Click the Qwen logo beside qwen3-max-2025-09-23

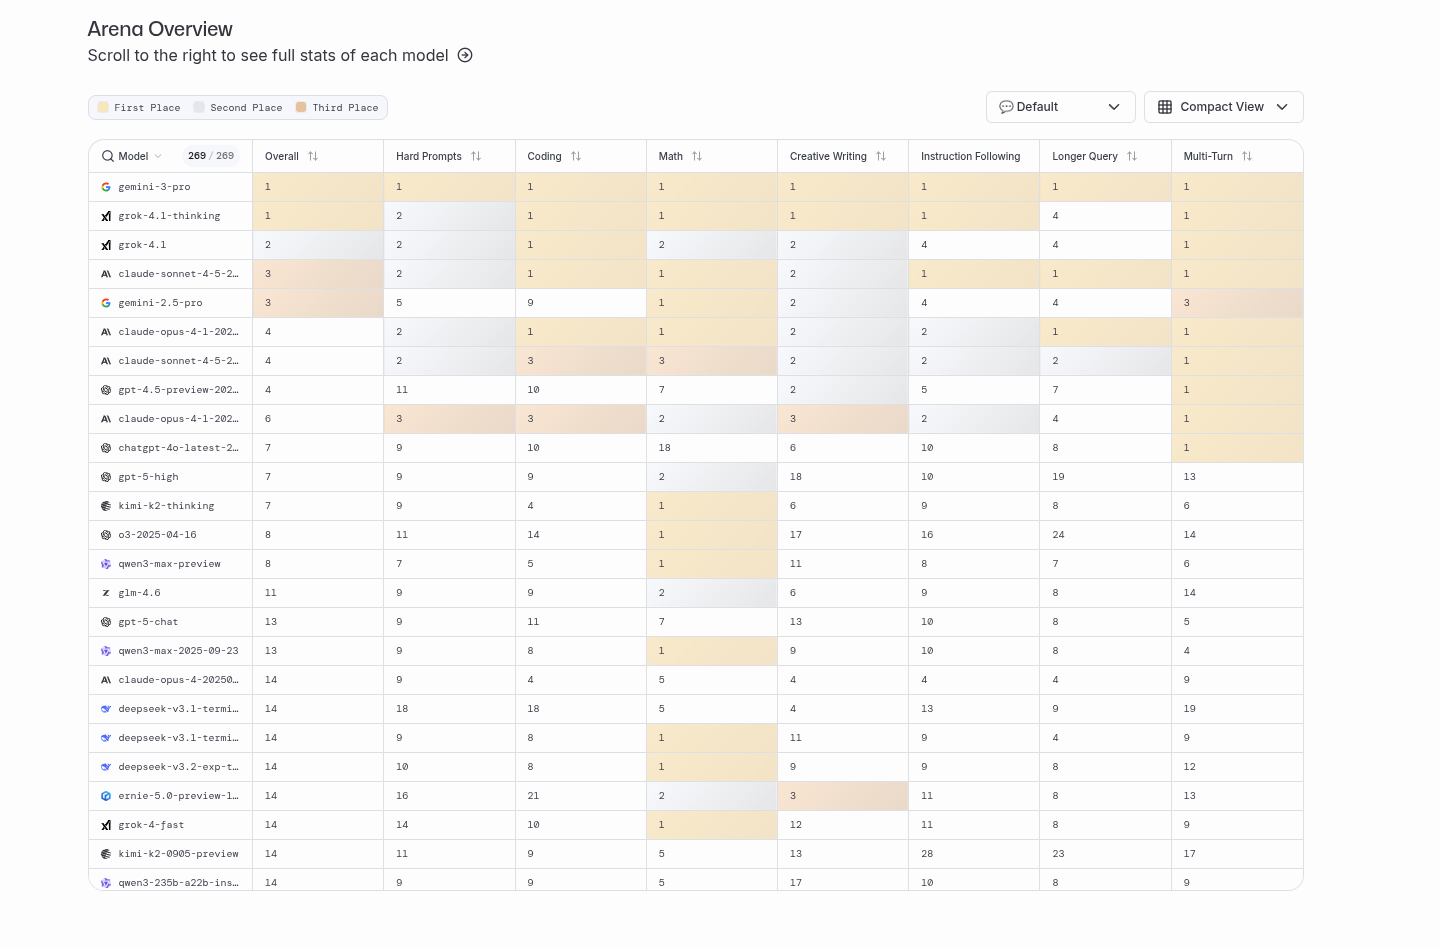tap(106, 651)
